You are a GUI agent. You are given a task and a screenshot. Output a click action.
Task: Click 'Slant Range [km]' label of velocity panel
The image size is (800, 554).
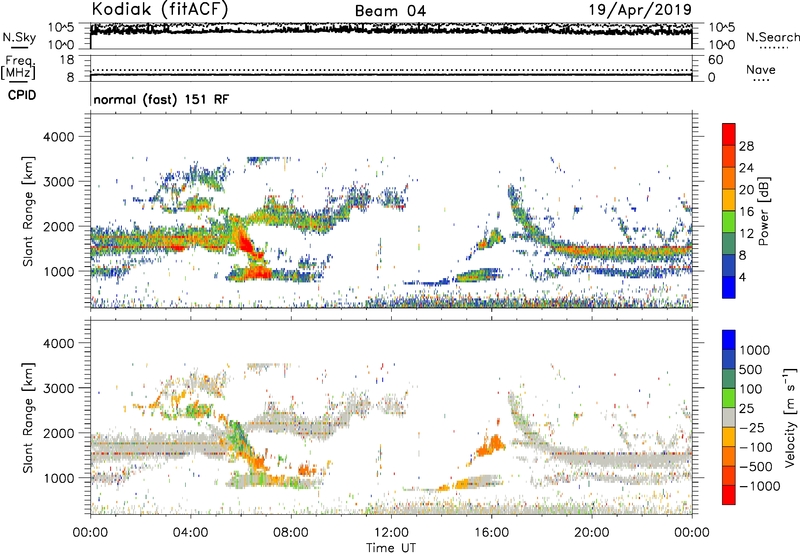click(28, 418)
